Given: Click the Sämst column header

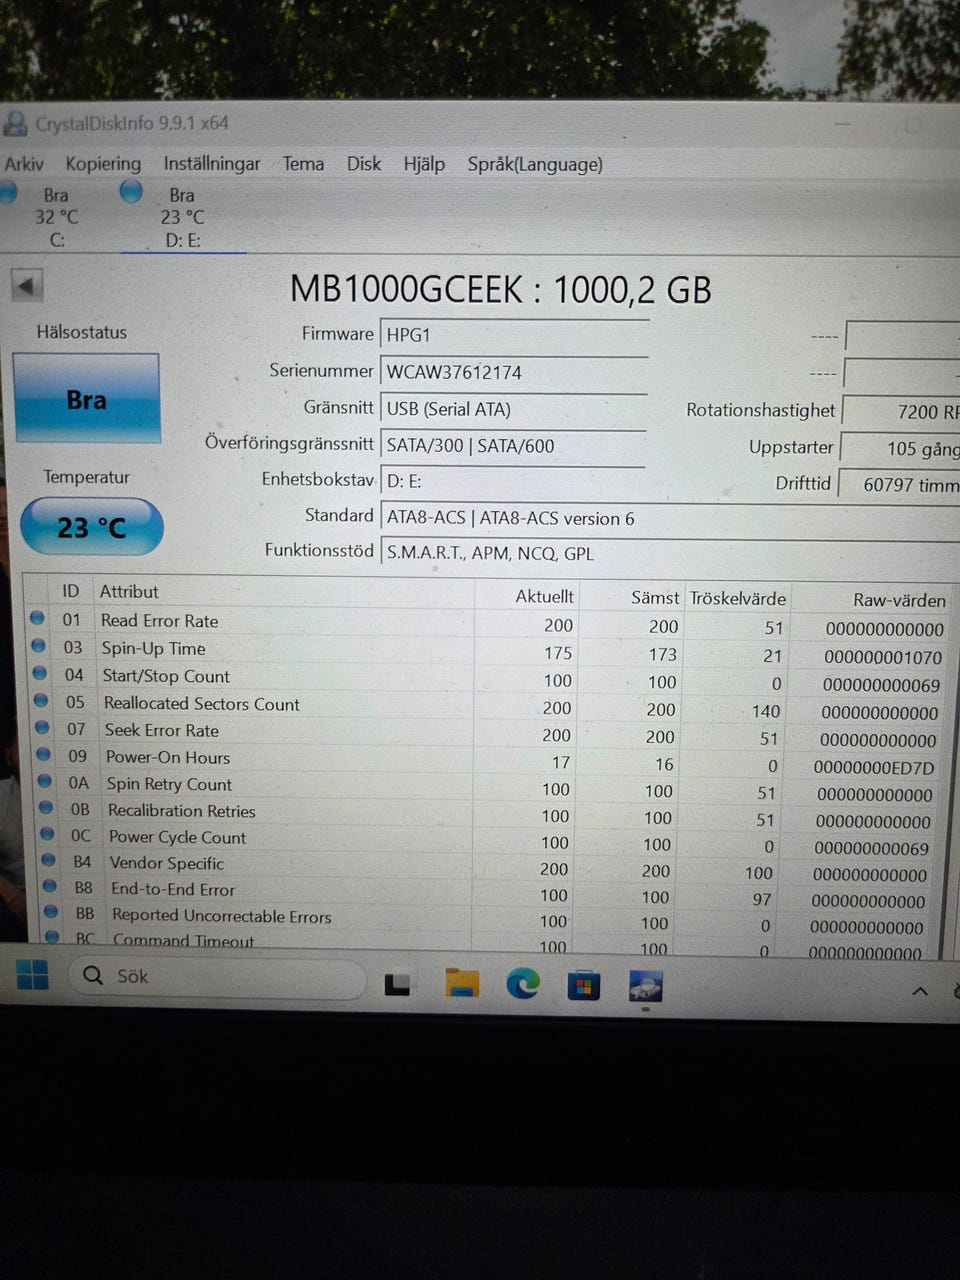Looking at the screenshot, I should [x=655, y=597].
